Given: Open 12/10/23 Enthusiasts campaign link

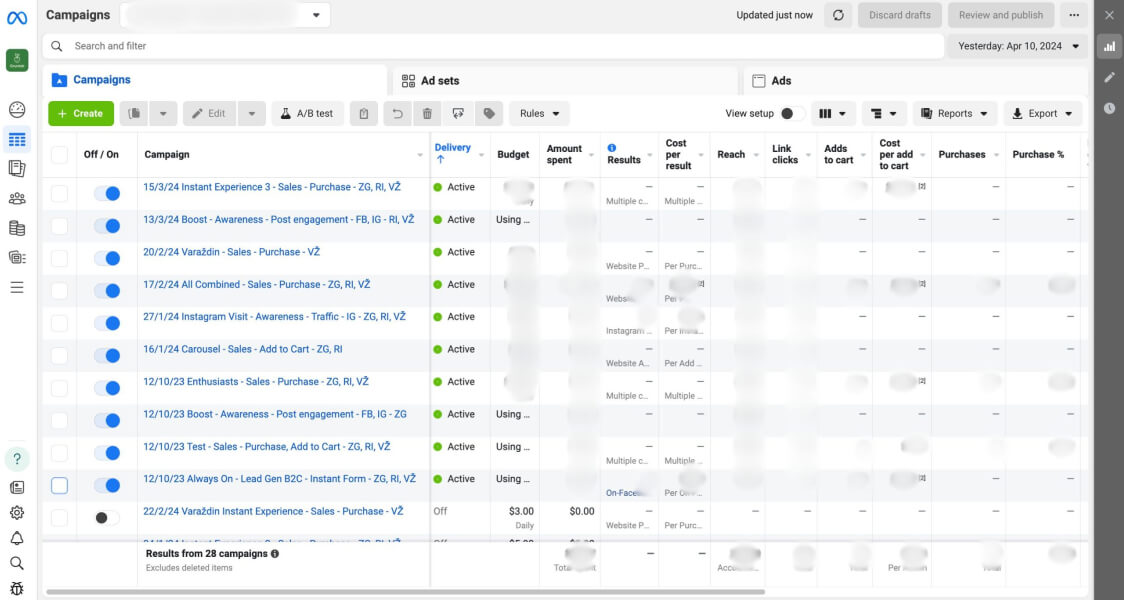Looking at the screenshot, I should coord(256,381).
